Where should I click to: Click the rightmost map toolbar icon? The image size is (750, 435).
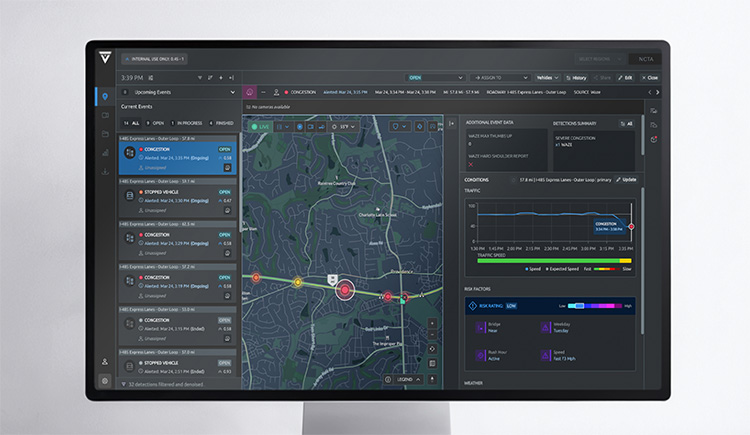(433, 126)
